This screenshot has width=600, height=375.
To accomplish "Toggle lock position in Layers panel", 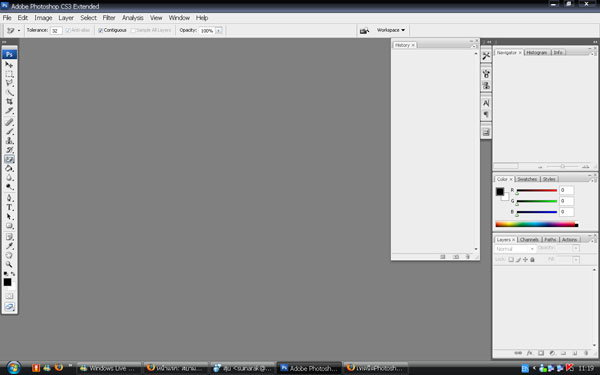I will (x=525, y=259).
